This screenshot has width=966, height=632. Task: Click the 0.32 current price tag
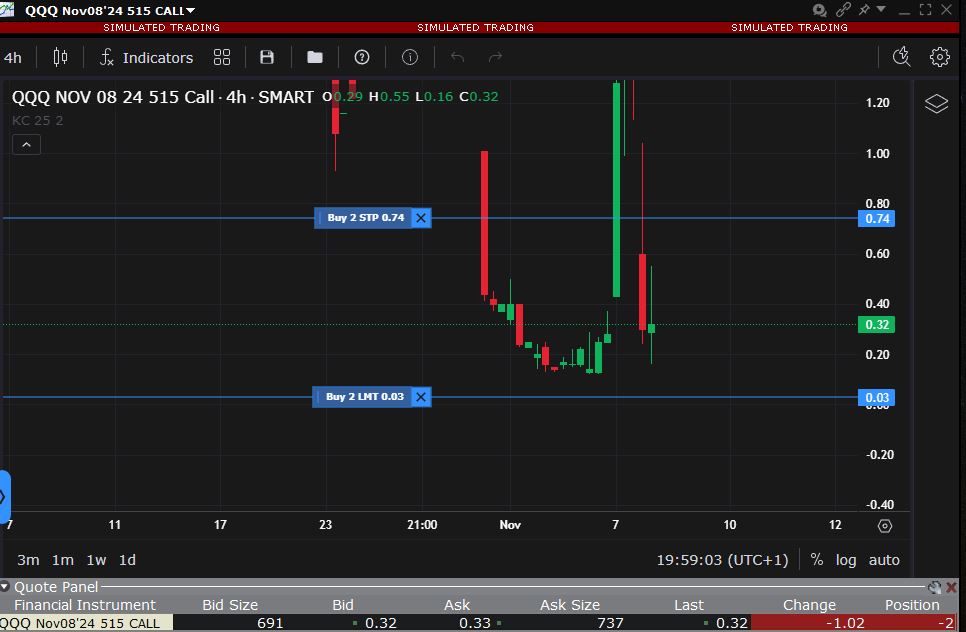click(876, 325)
